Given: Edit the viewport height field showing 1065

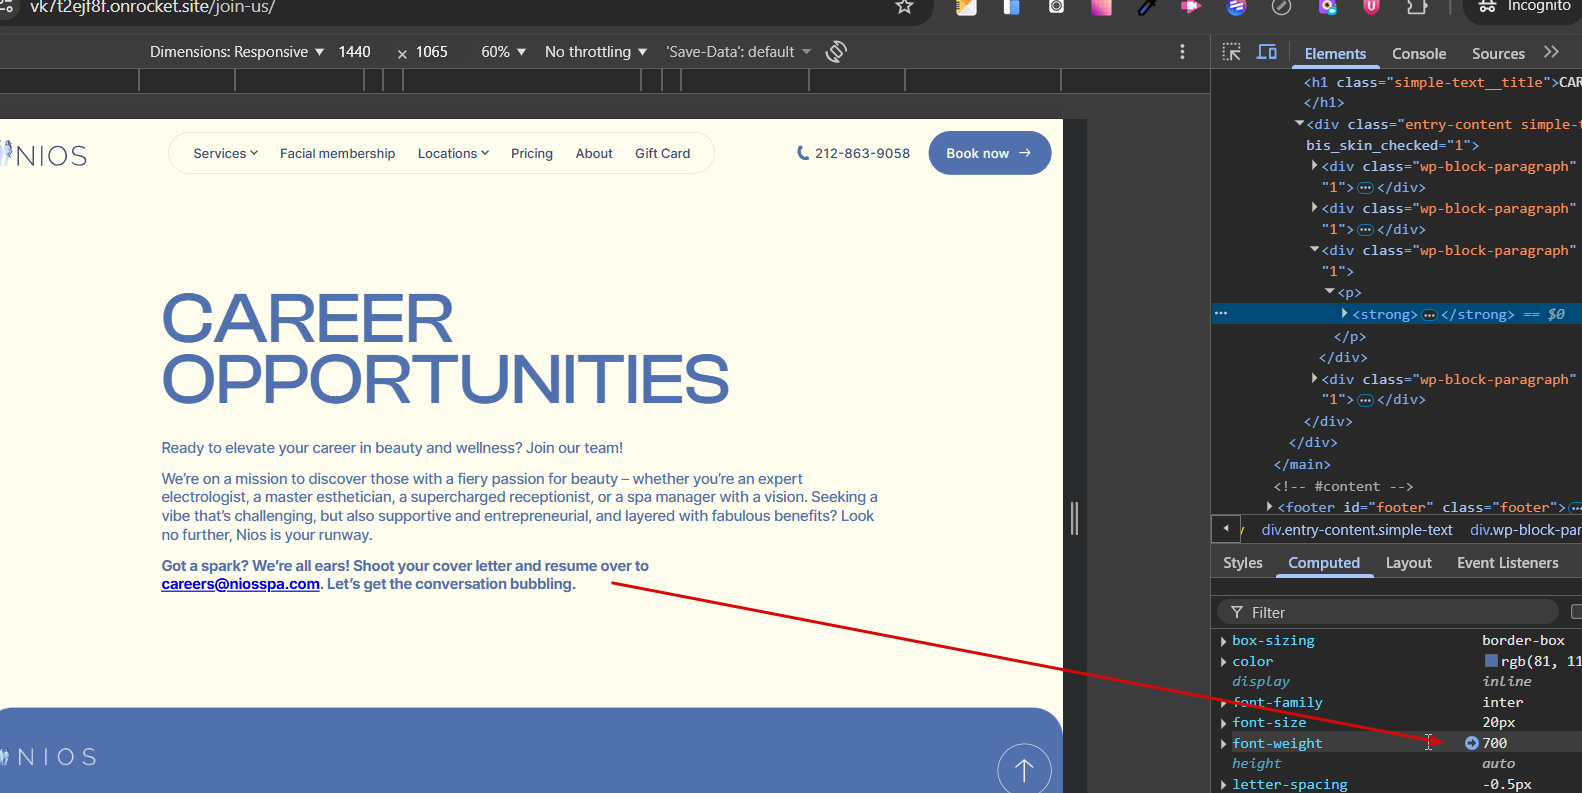Looking at the screenshot, I should pyautogui.click(x=432, y=52).
